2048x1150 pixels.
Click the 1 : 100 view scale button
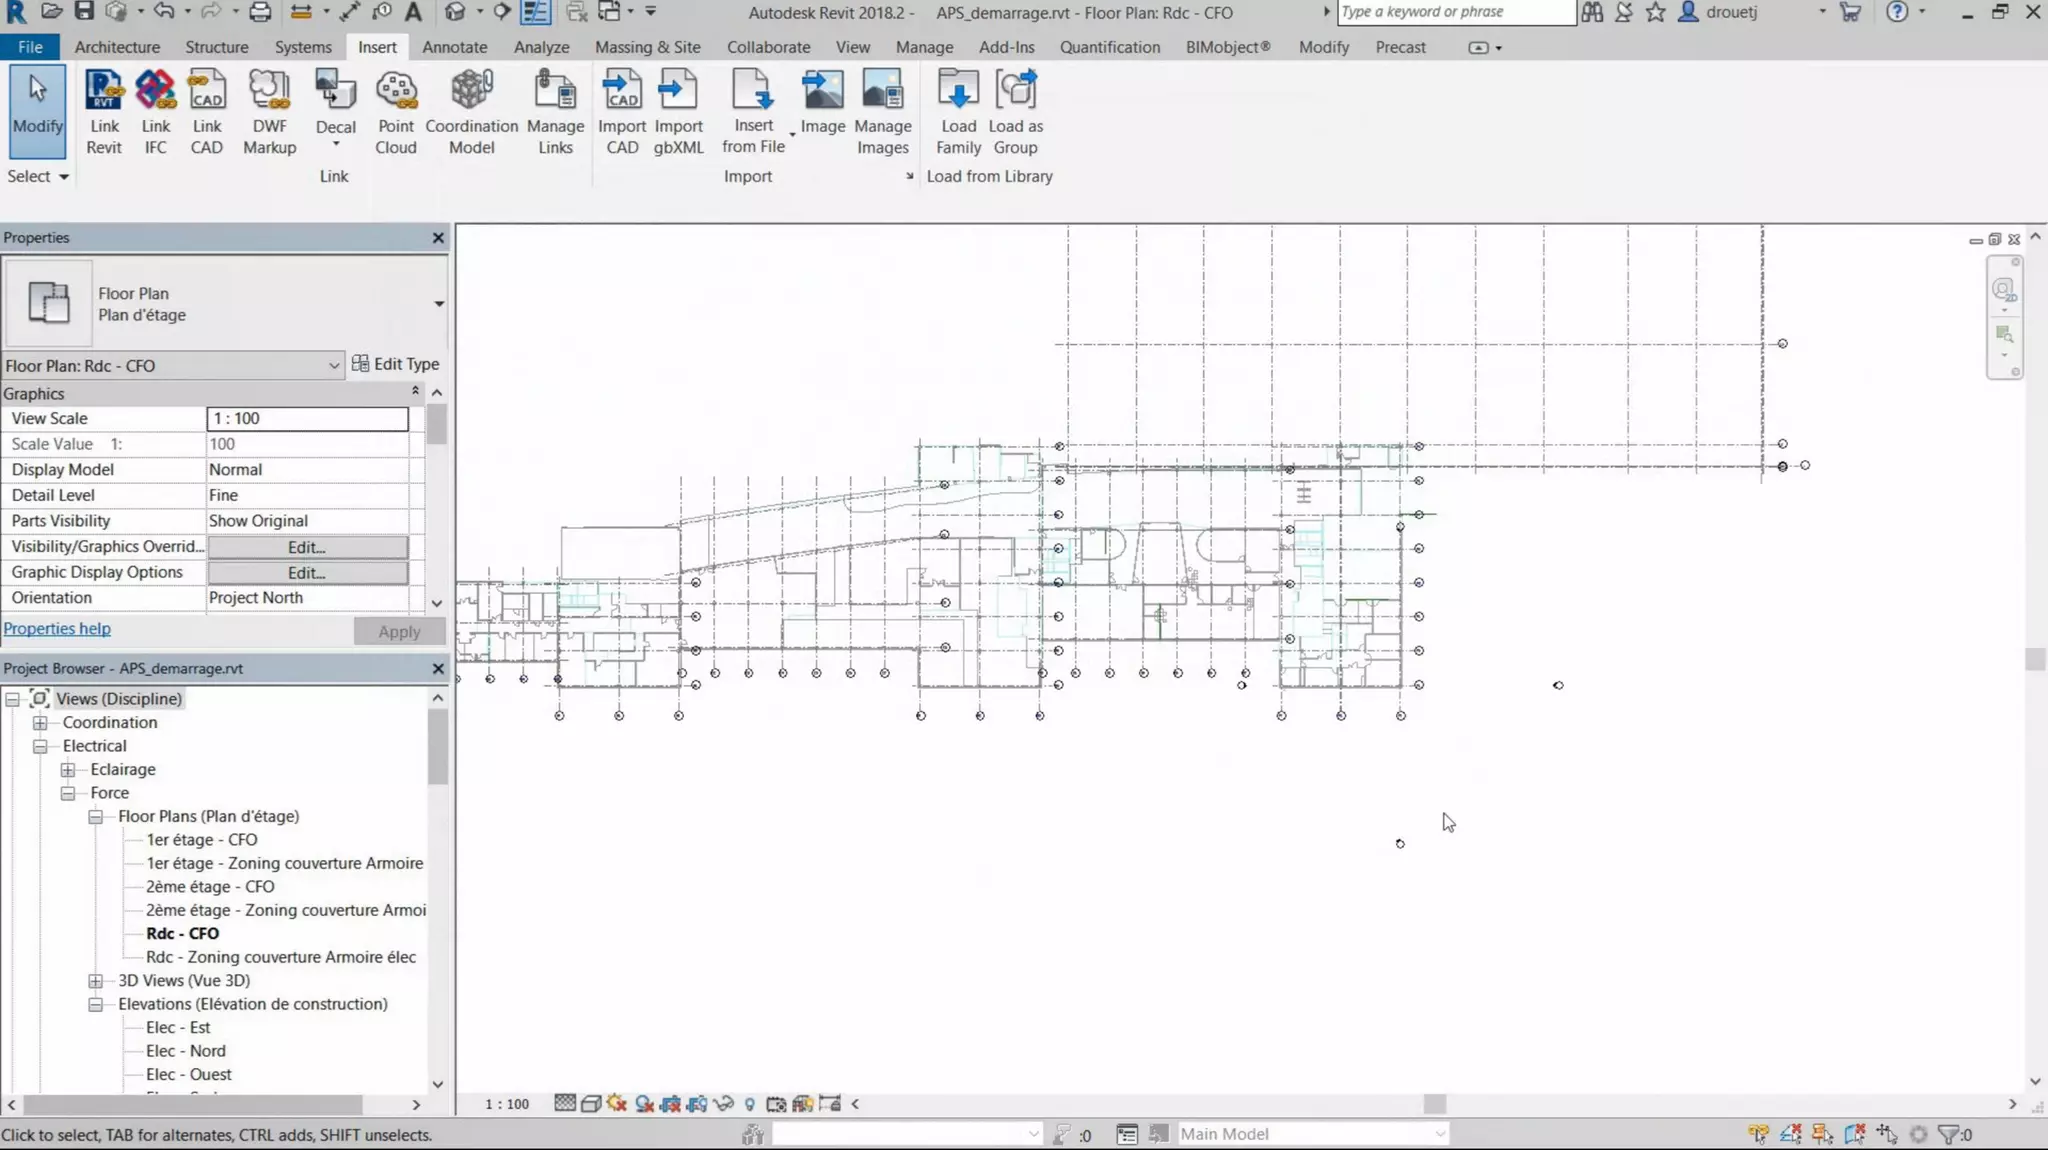point(507,1104)
